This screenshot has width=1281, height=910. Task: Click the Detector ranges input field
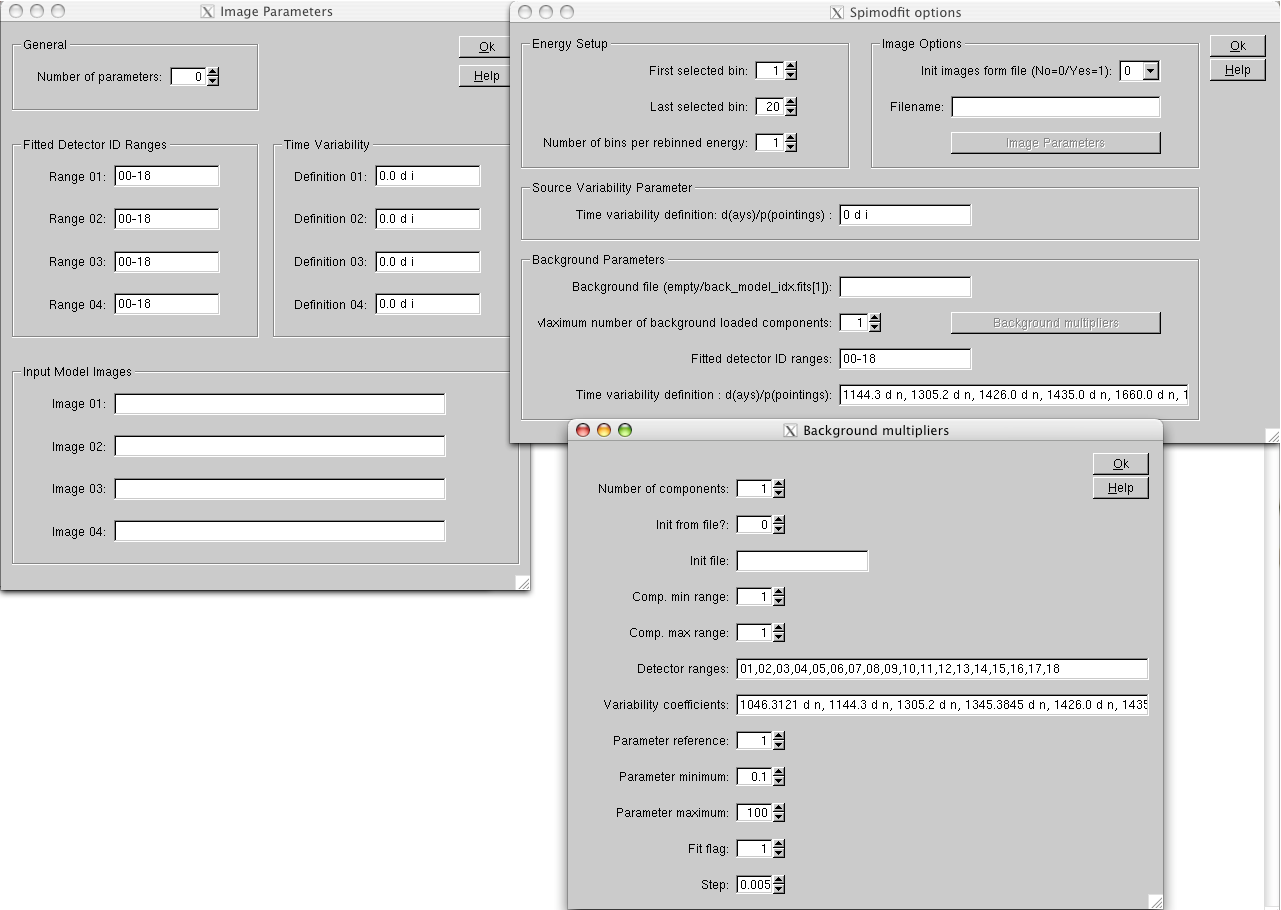coord(942,669)
